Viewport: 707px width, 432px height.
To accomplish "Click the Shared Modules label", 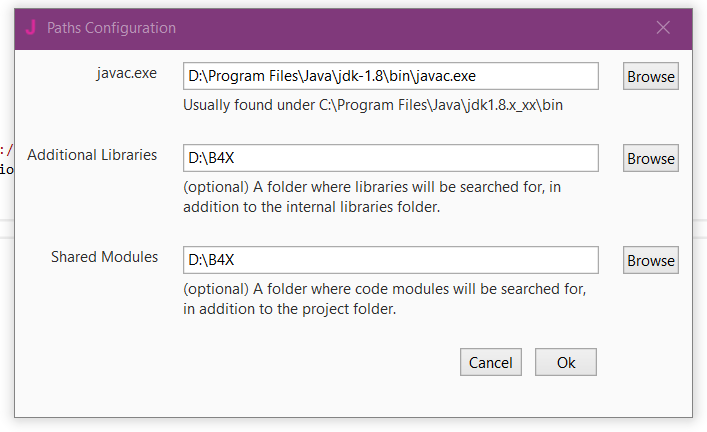I will (x=104, y=257).
